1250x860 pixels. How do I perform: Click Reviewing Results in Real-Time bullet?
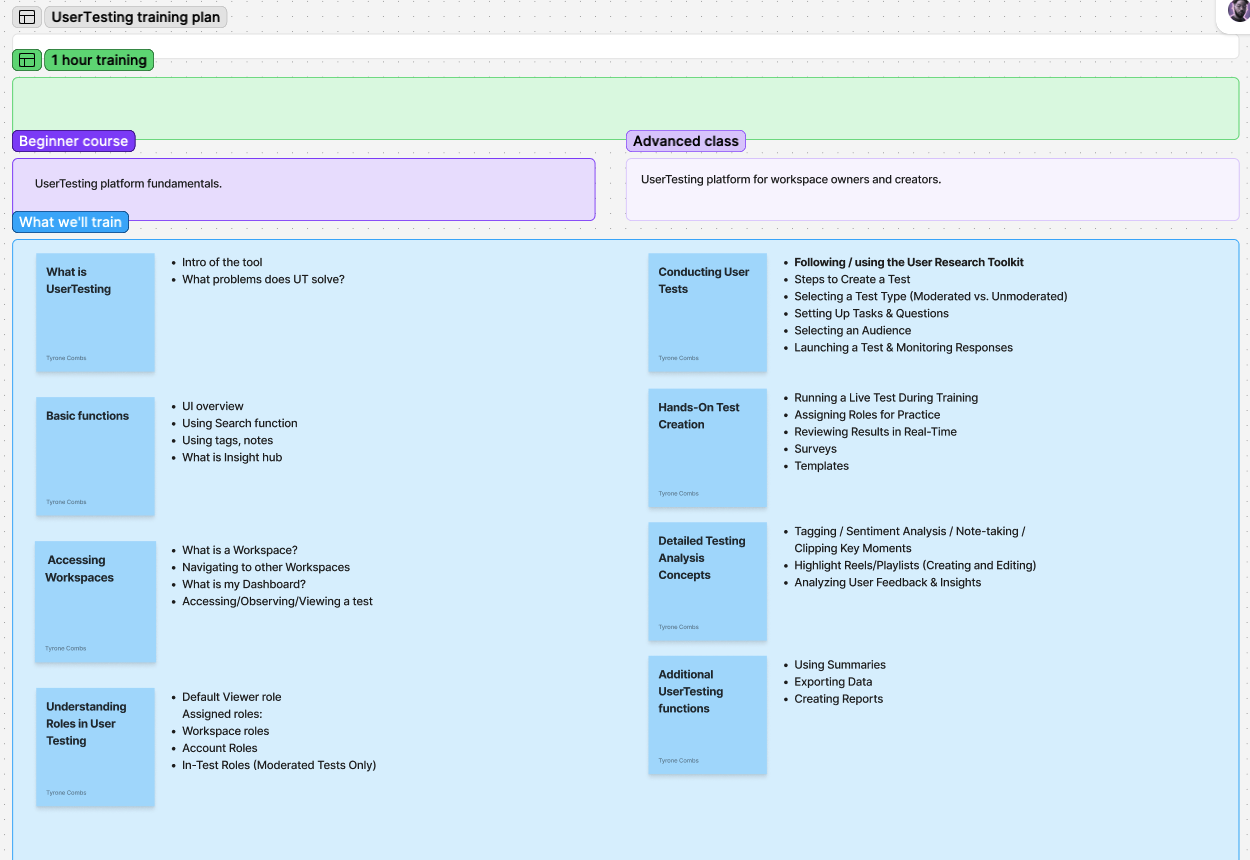click(875, 431)
